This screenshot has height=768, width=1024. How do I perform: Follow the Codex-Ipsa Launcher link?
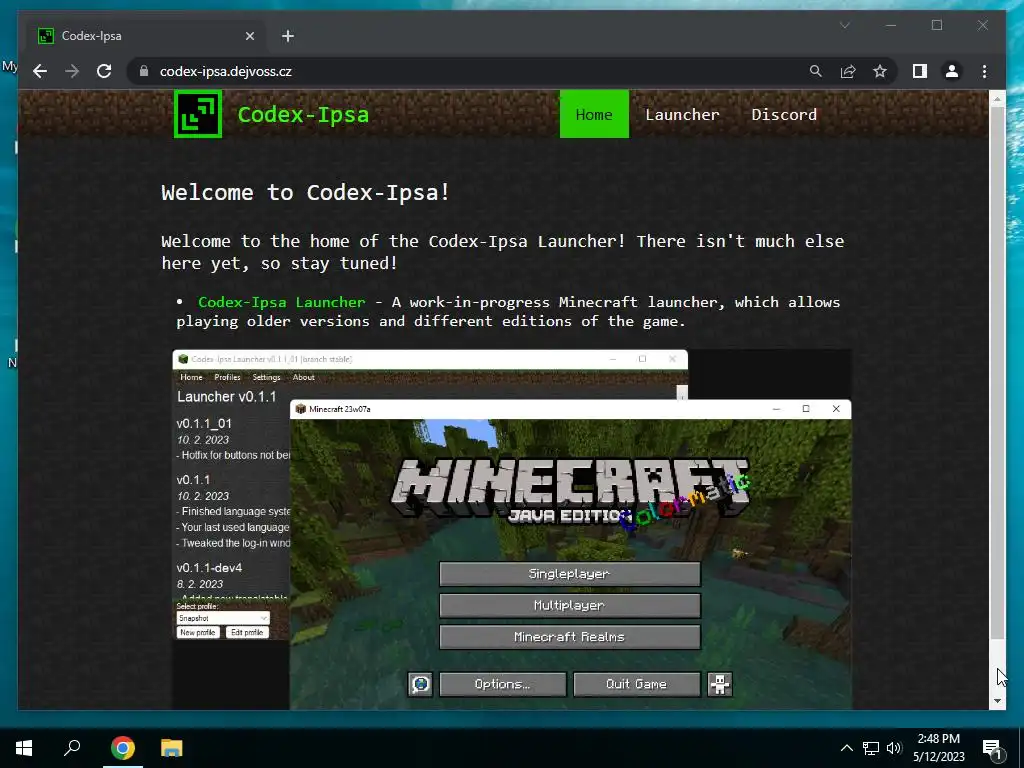[x=281, y=302]
